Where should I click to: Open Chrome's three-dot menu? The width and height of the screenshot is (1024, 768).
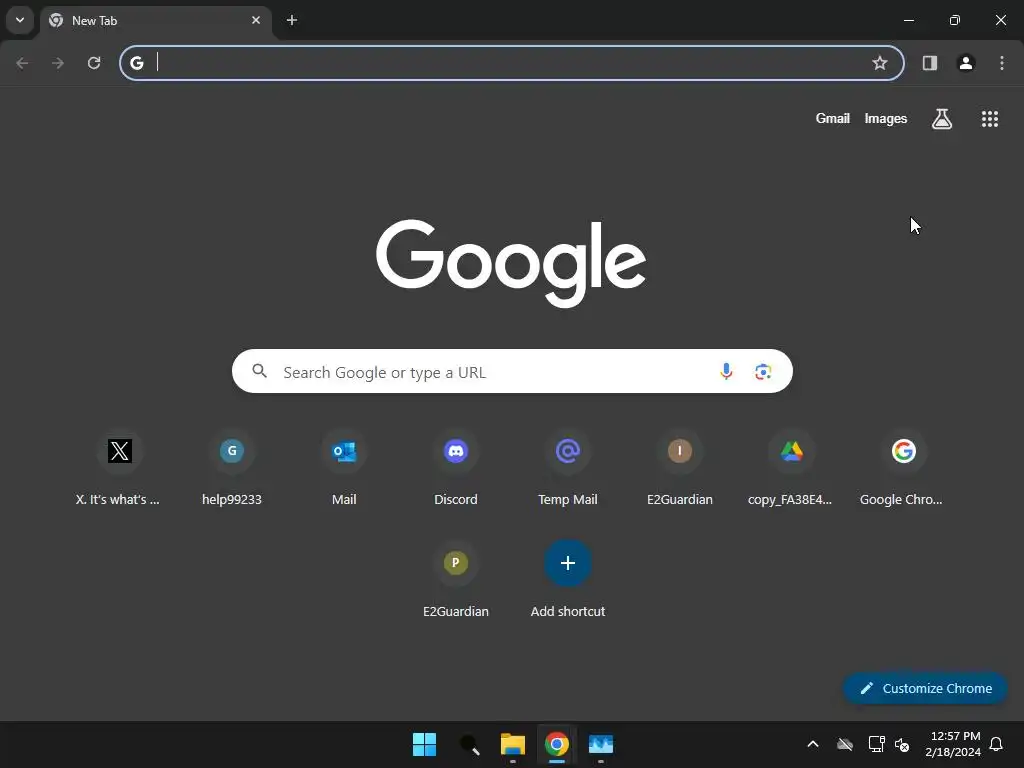point(1002,63)
